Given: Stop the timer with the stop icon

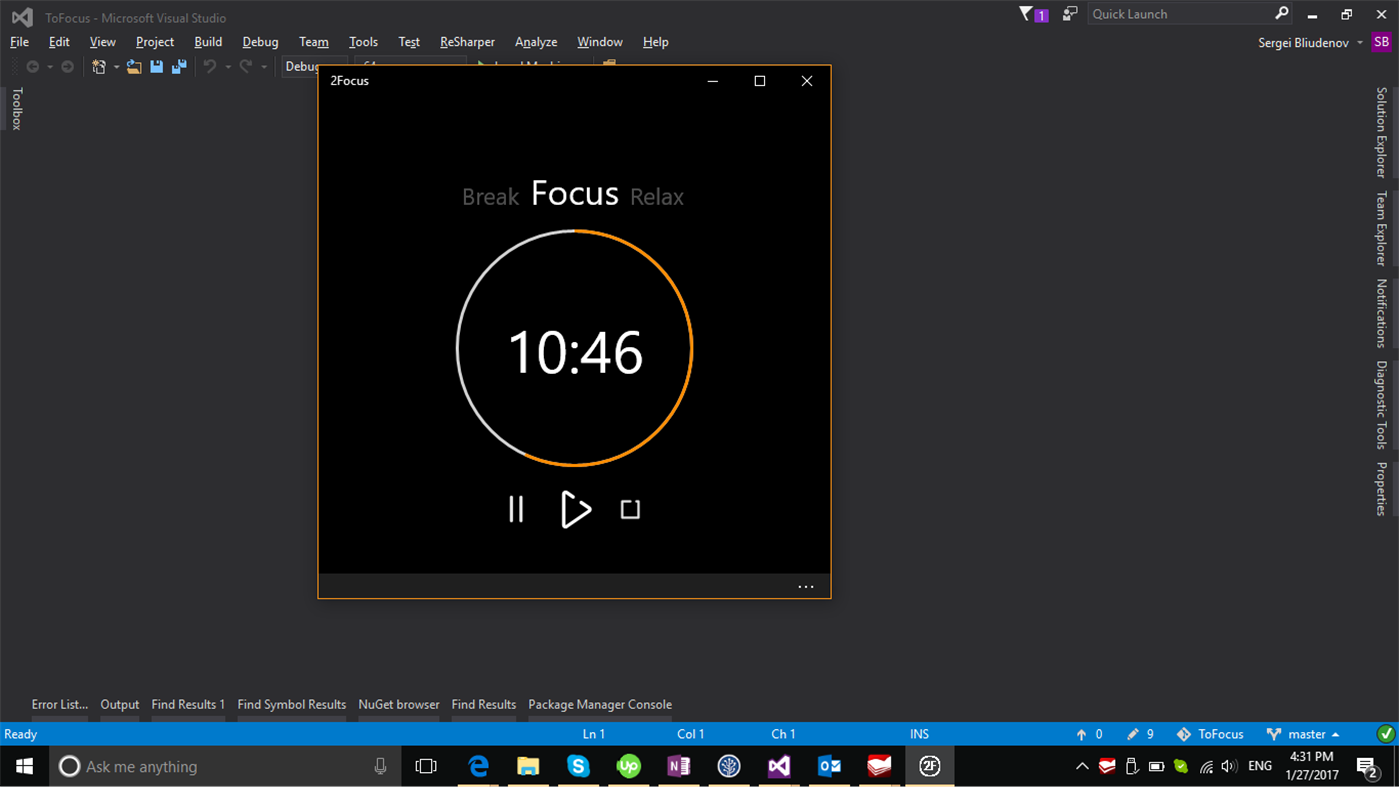Looking at the screenshot, I should pos(630,509).
